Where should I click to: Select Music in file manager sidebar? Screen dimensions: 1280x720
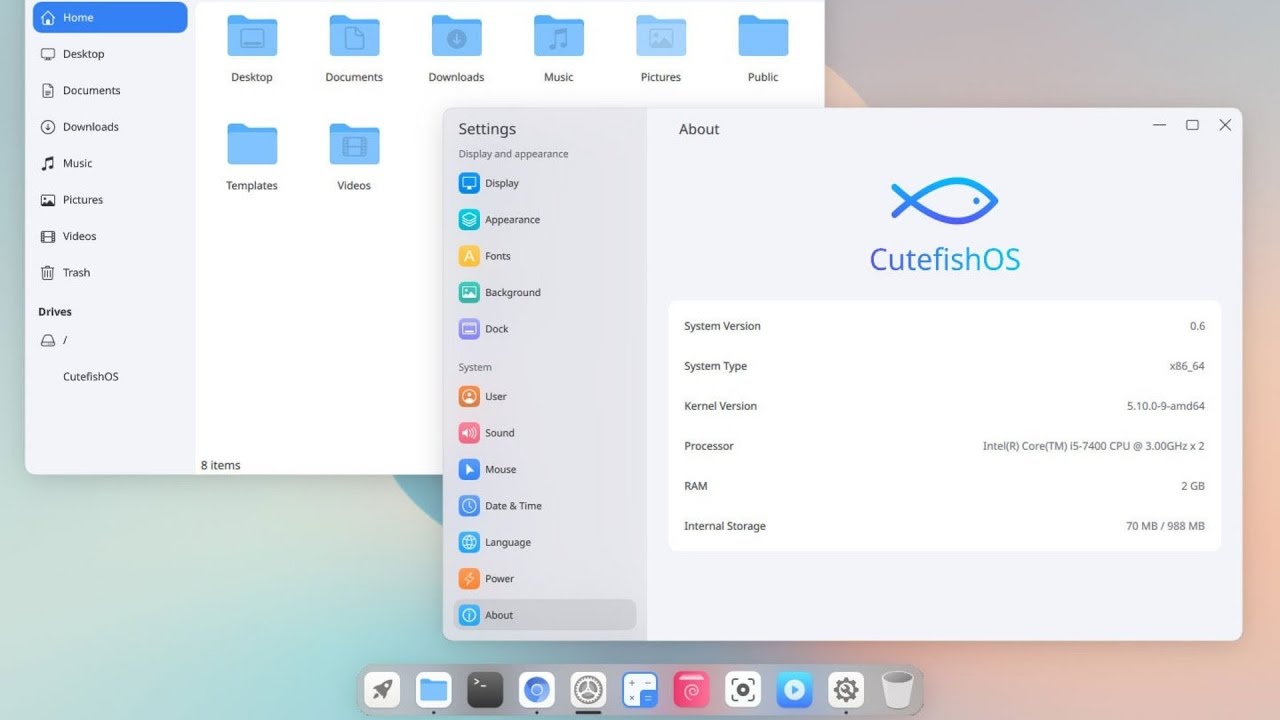point(110,163)
